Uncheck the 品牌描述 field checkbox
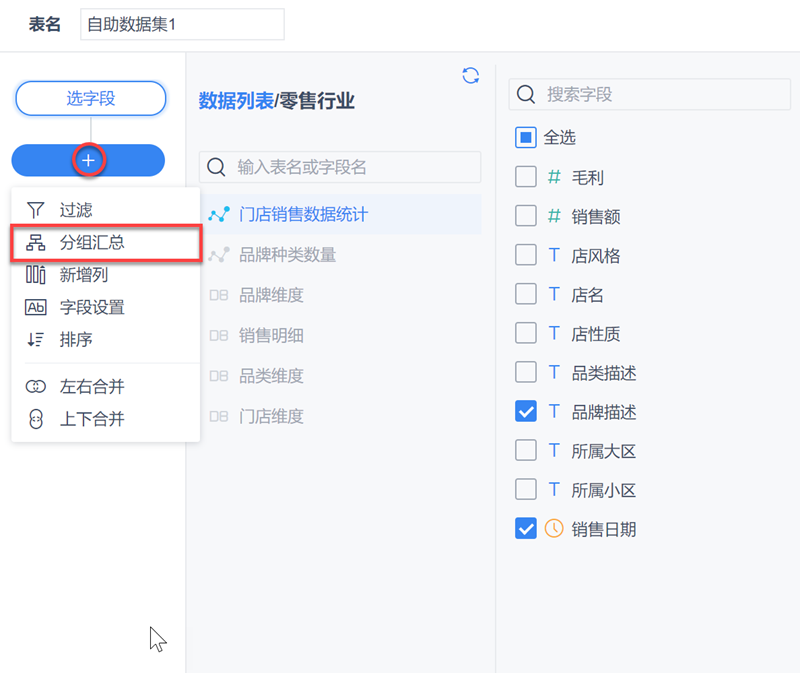 tap(526, 412)
